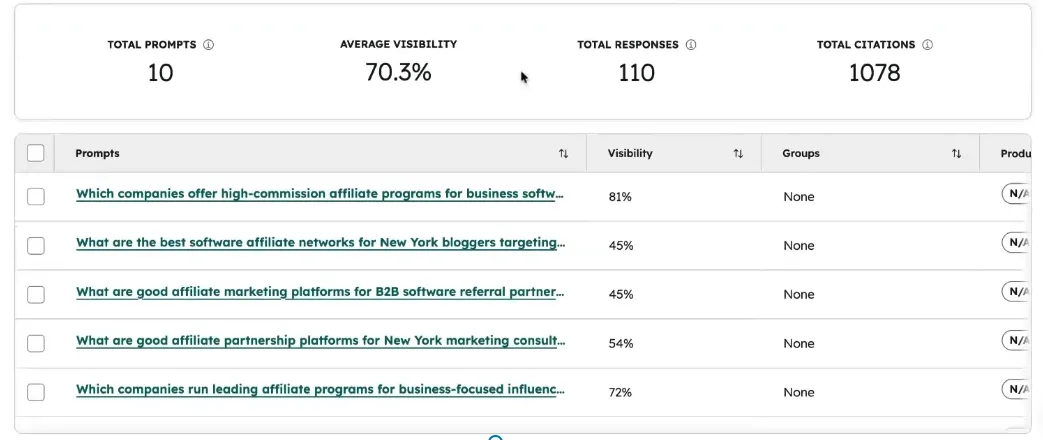The width and height of the screenshot is (1043, 440).
Task: Tick checkbox for B2B software referral prompt
Action: pyautogui.click(x=36, y=295)
